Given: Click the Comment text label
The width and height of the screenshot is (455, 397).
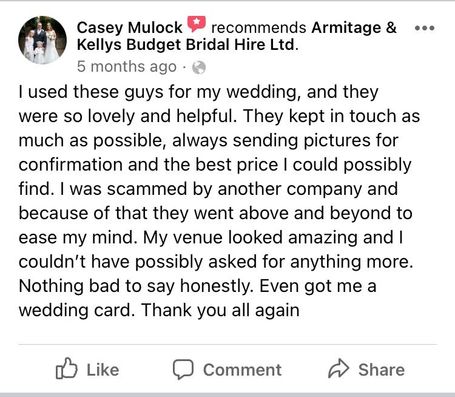Looking at the screenshot, I should point(242,370).
